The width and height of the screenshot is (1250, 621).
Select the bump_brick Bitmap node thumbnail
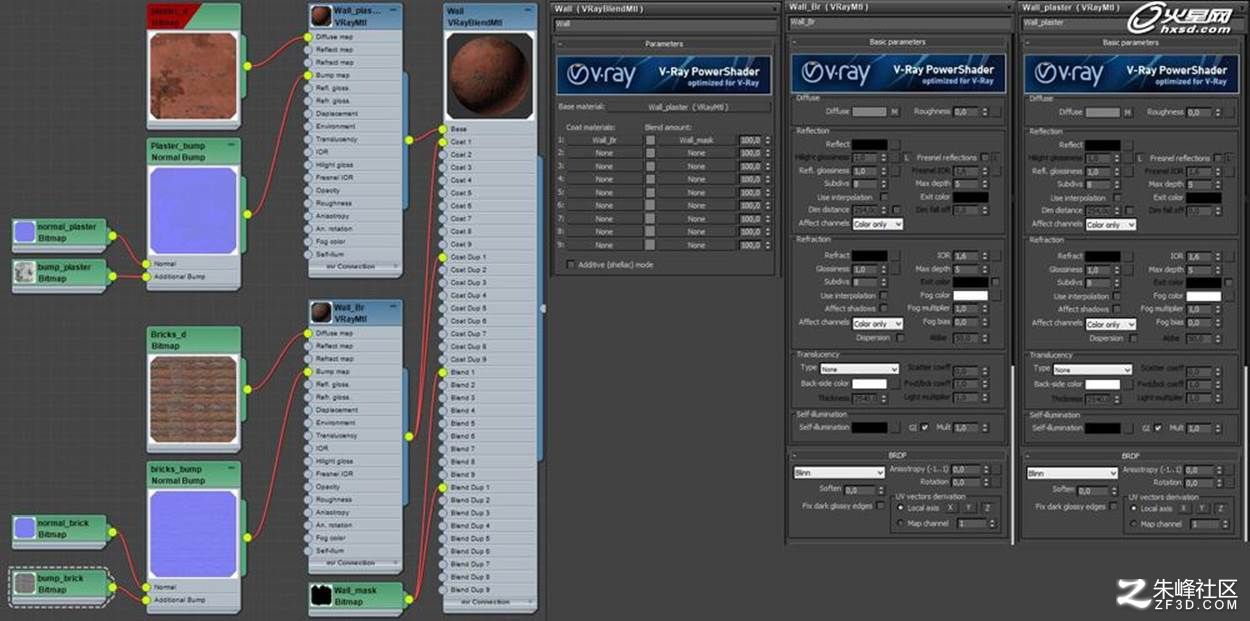pyautogui.click(x=25, y=584)
